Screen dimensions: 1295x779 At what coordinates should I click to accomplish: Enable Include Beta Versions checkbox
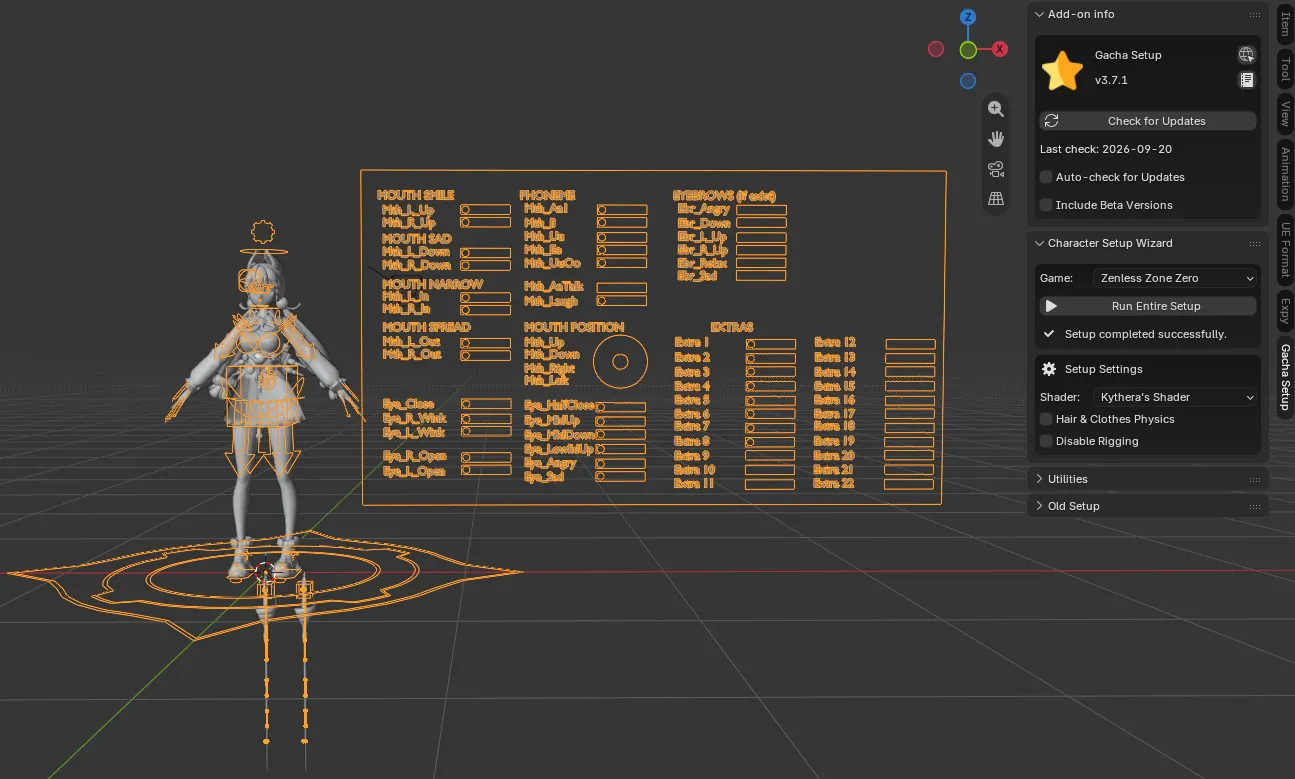pyautogui.click(x=1046, y=205)
